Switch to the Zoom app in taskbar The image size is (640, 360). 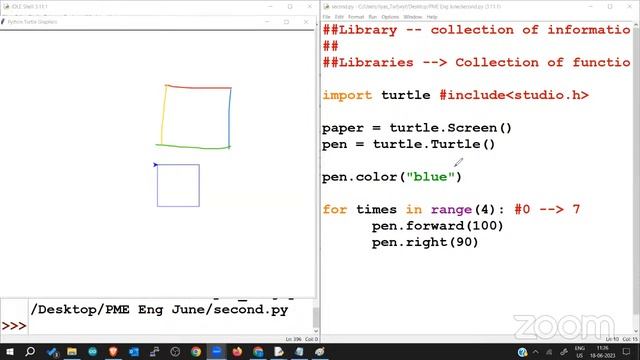(x=217, y=351)
